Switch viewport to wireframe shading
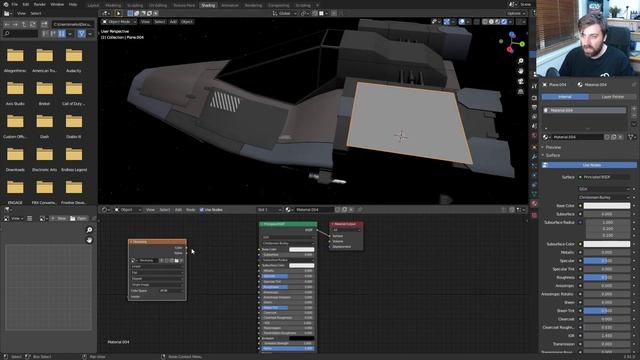This screenshot has width=640, height=360. [x=485, y=22]
